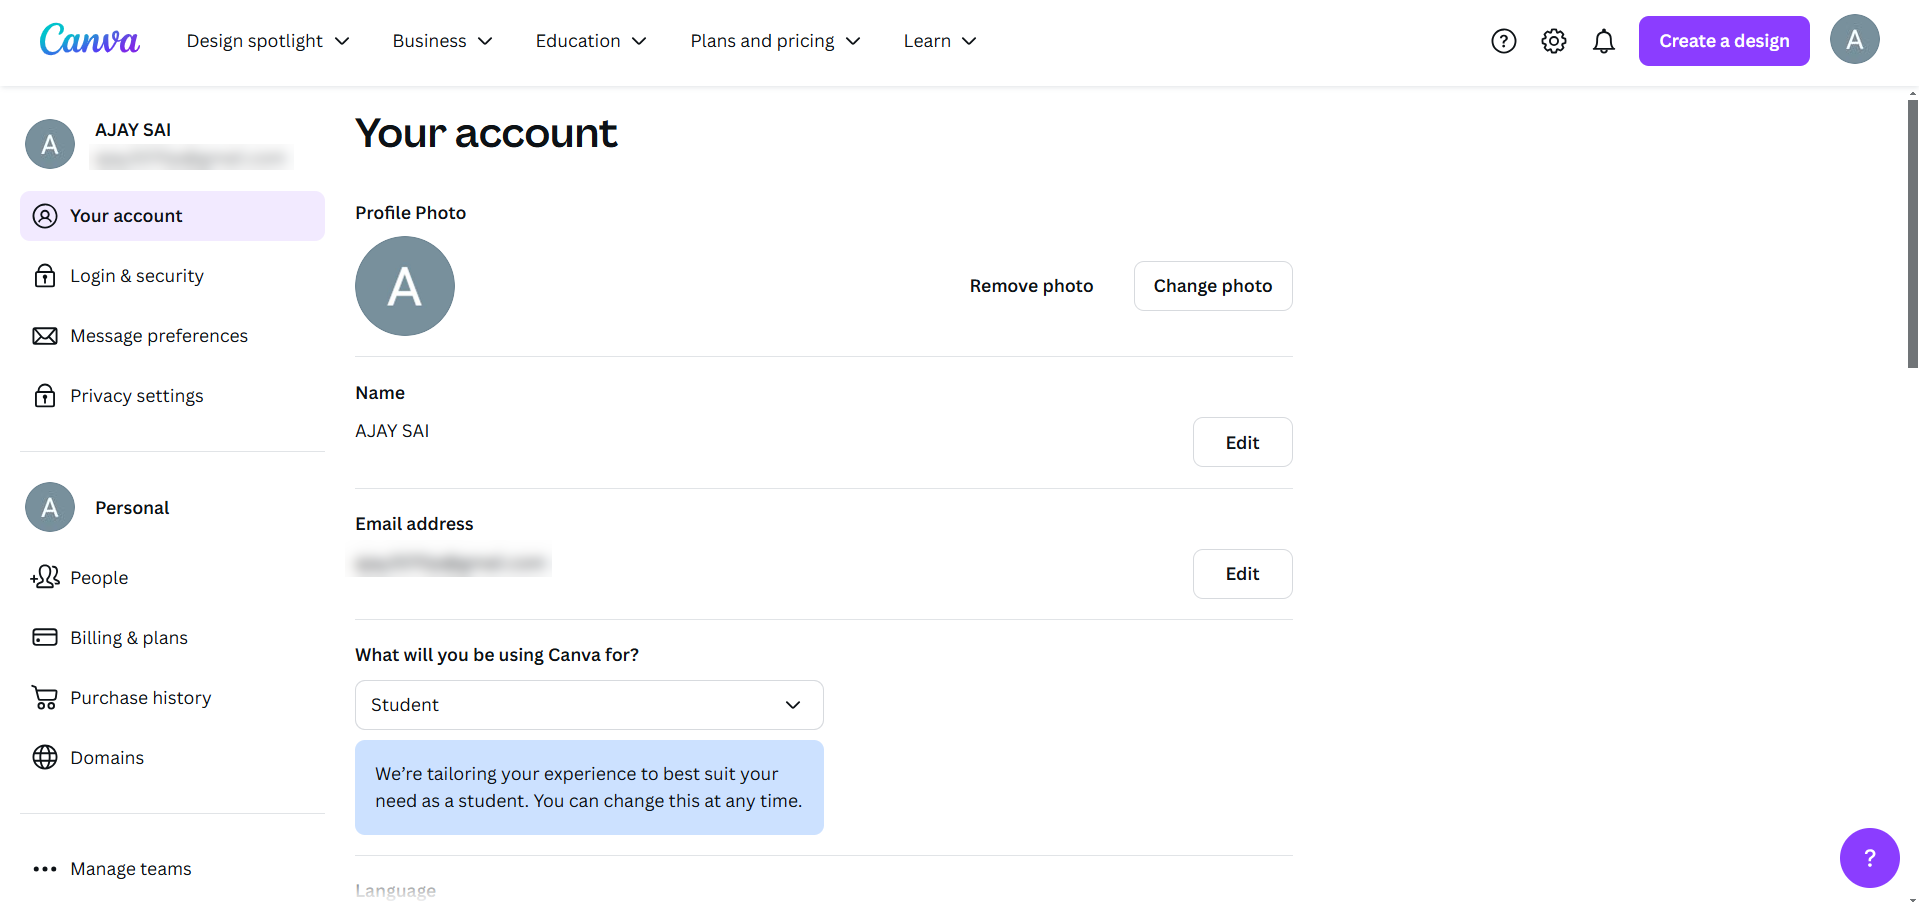The width and height of the screenshot is (1919, 905).
Task: Click the profile photo thumbnail
Action: pos(405,286)
